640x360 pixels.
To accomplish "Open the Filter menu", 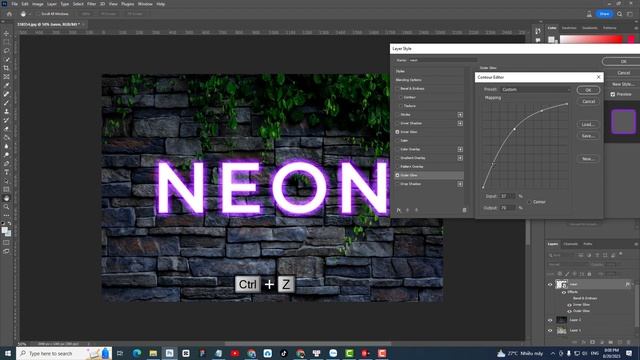I will 91,4.
